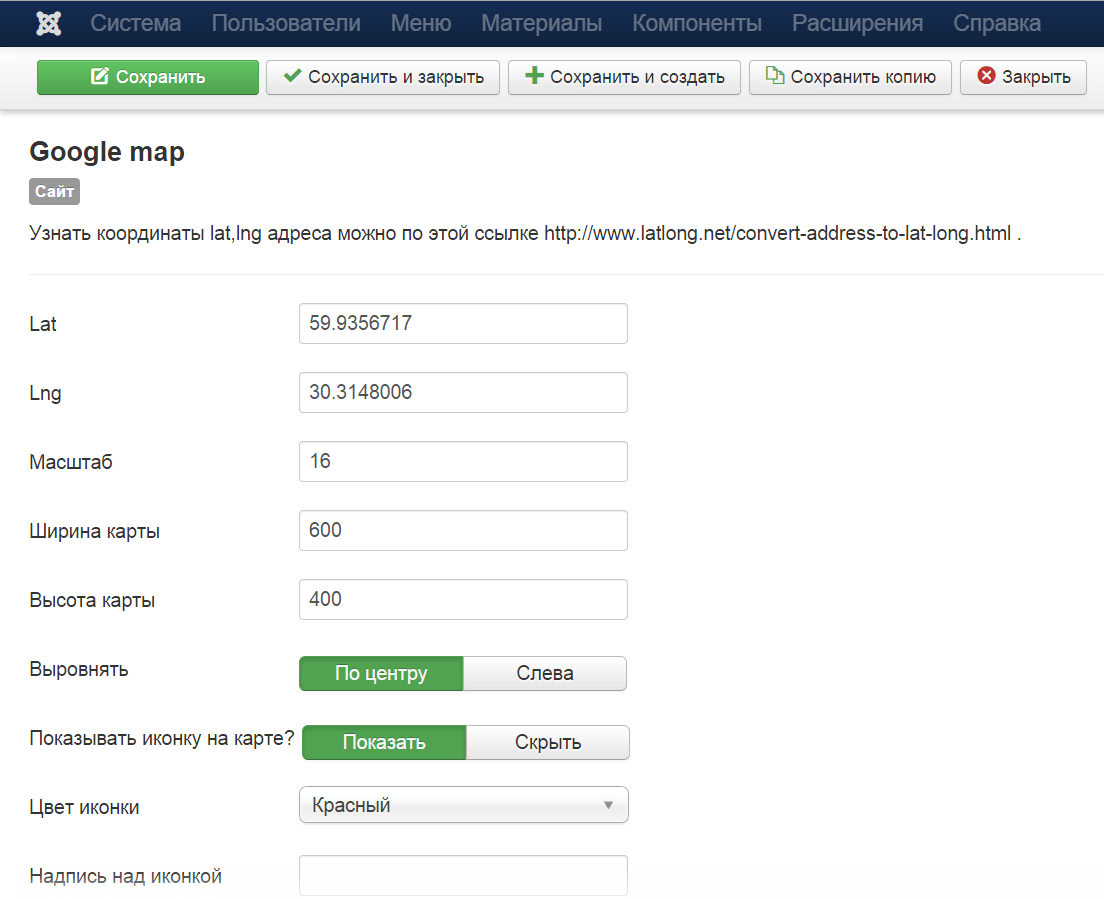Click the Сохранить и создать button label
1104x899 pixels.
tap(637, 77)
